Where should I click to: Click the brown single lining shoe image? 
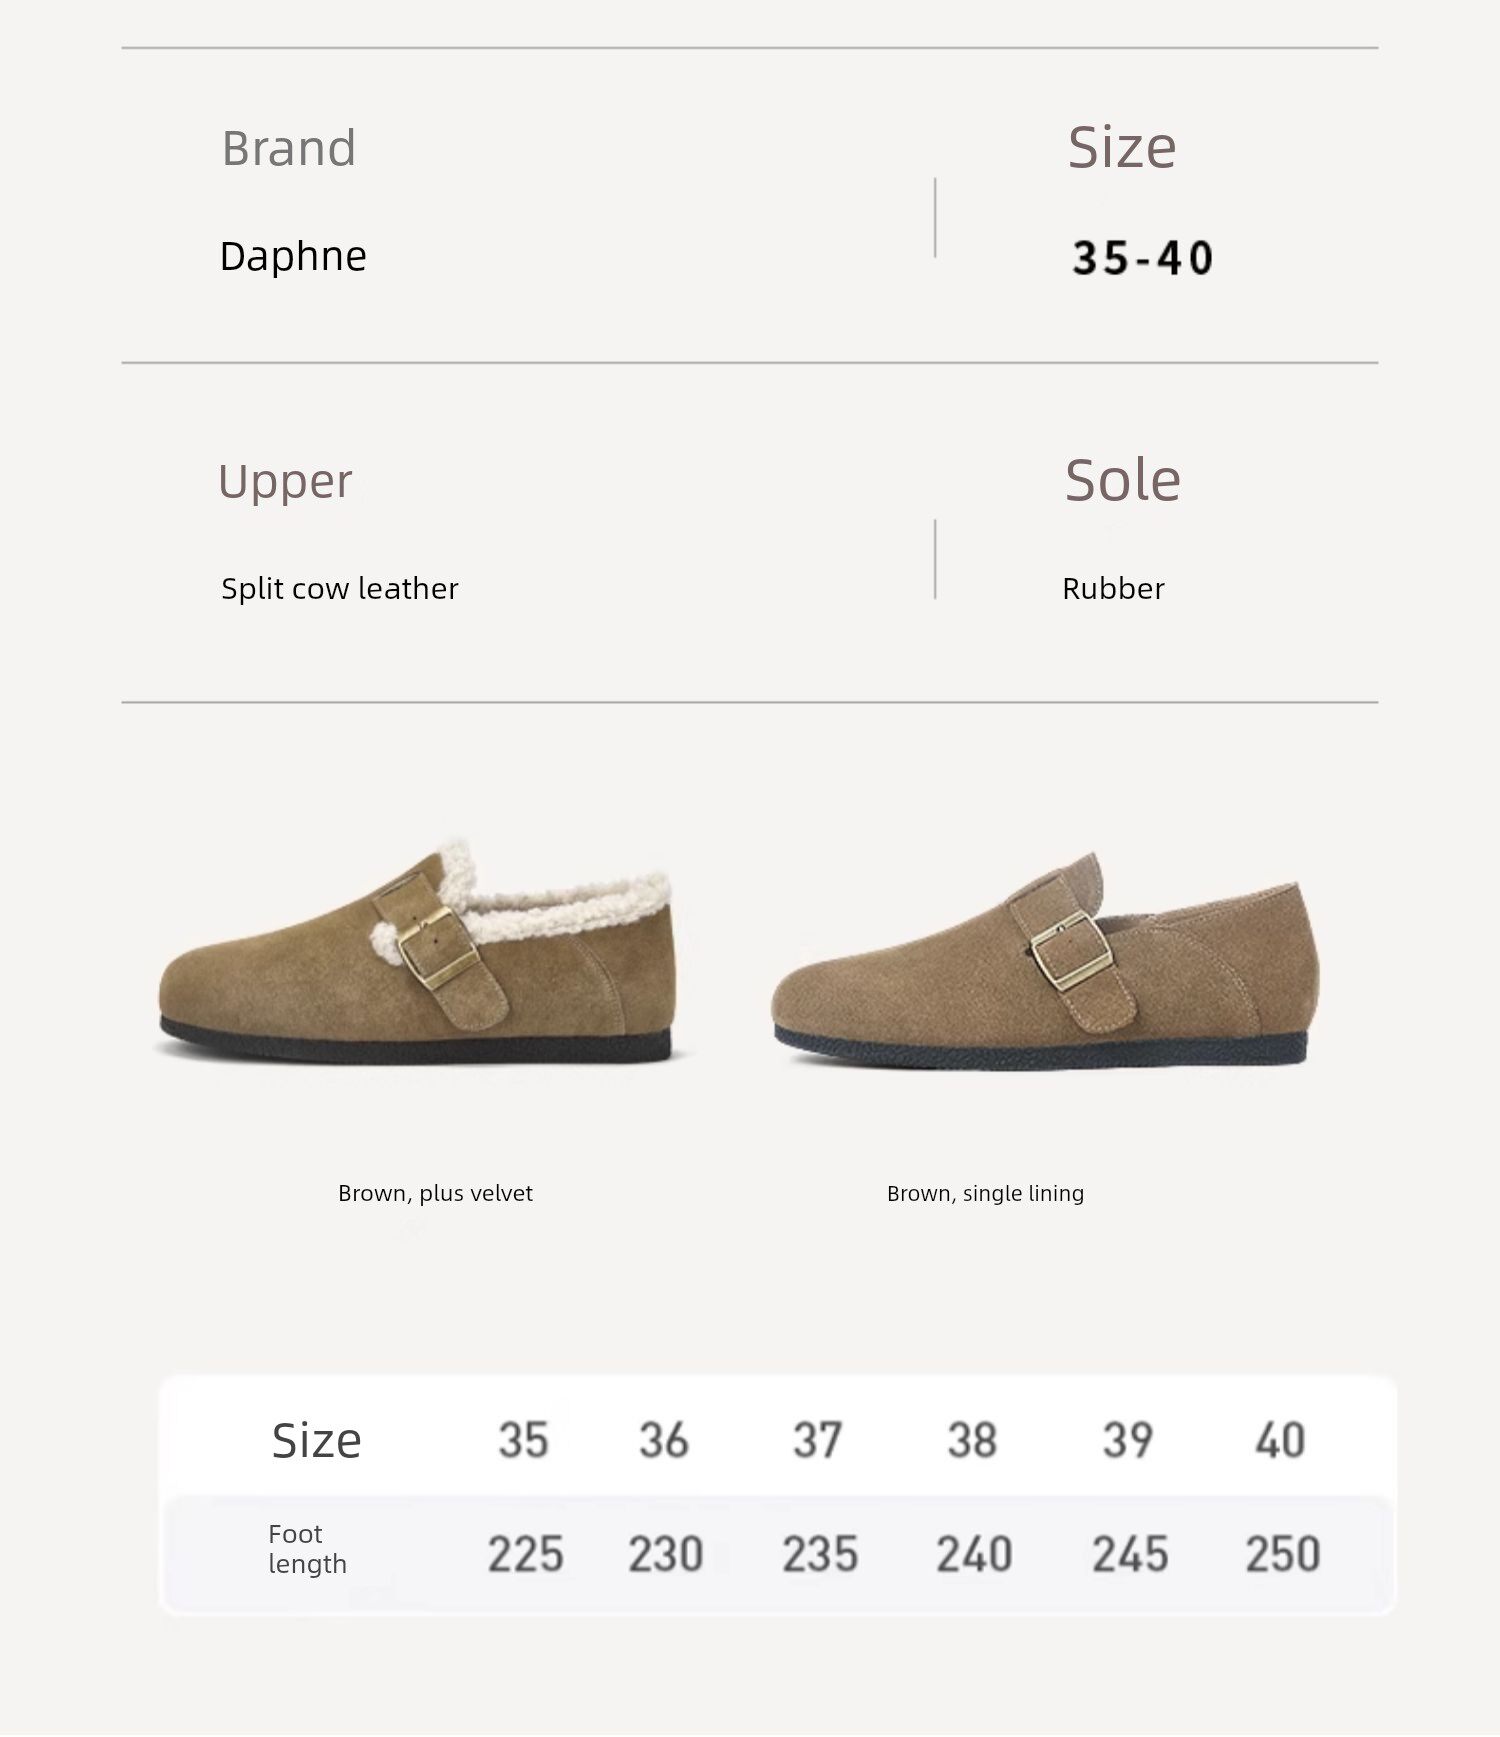pyautogui.click(x=1045, y=960)
